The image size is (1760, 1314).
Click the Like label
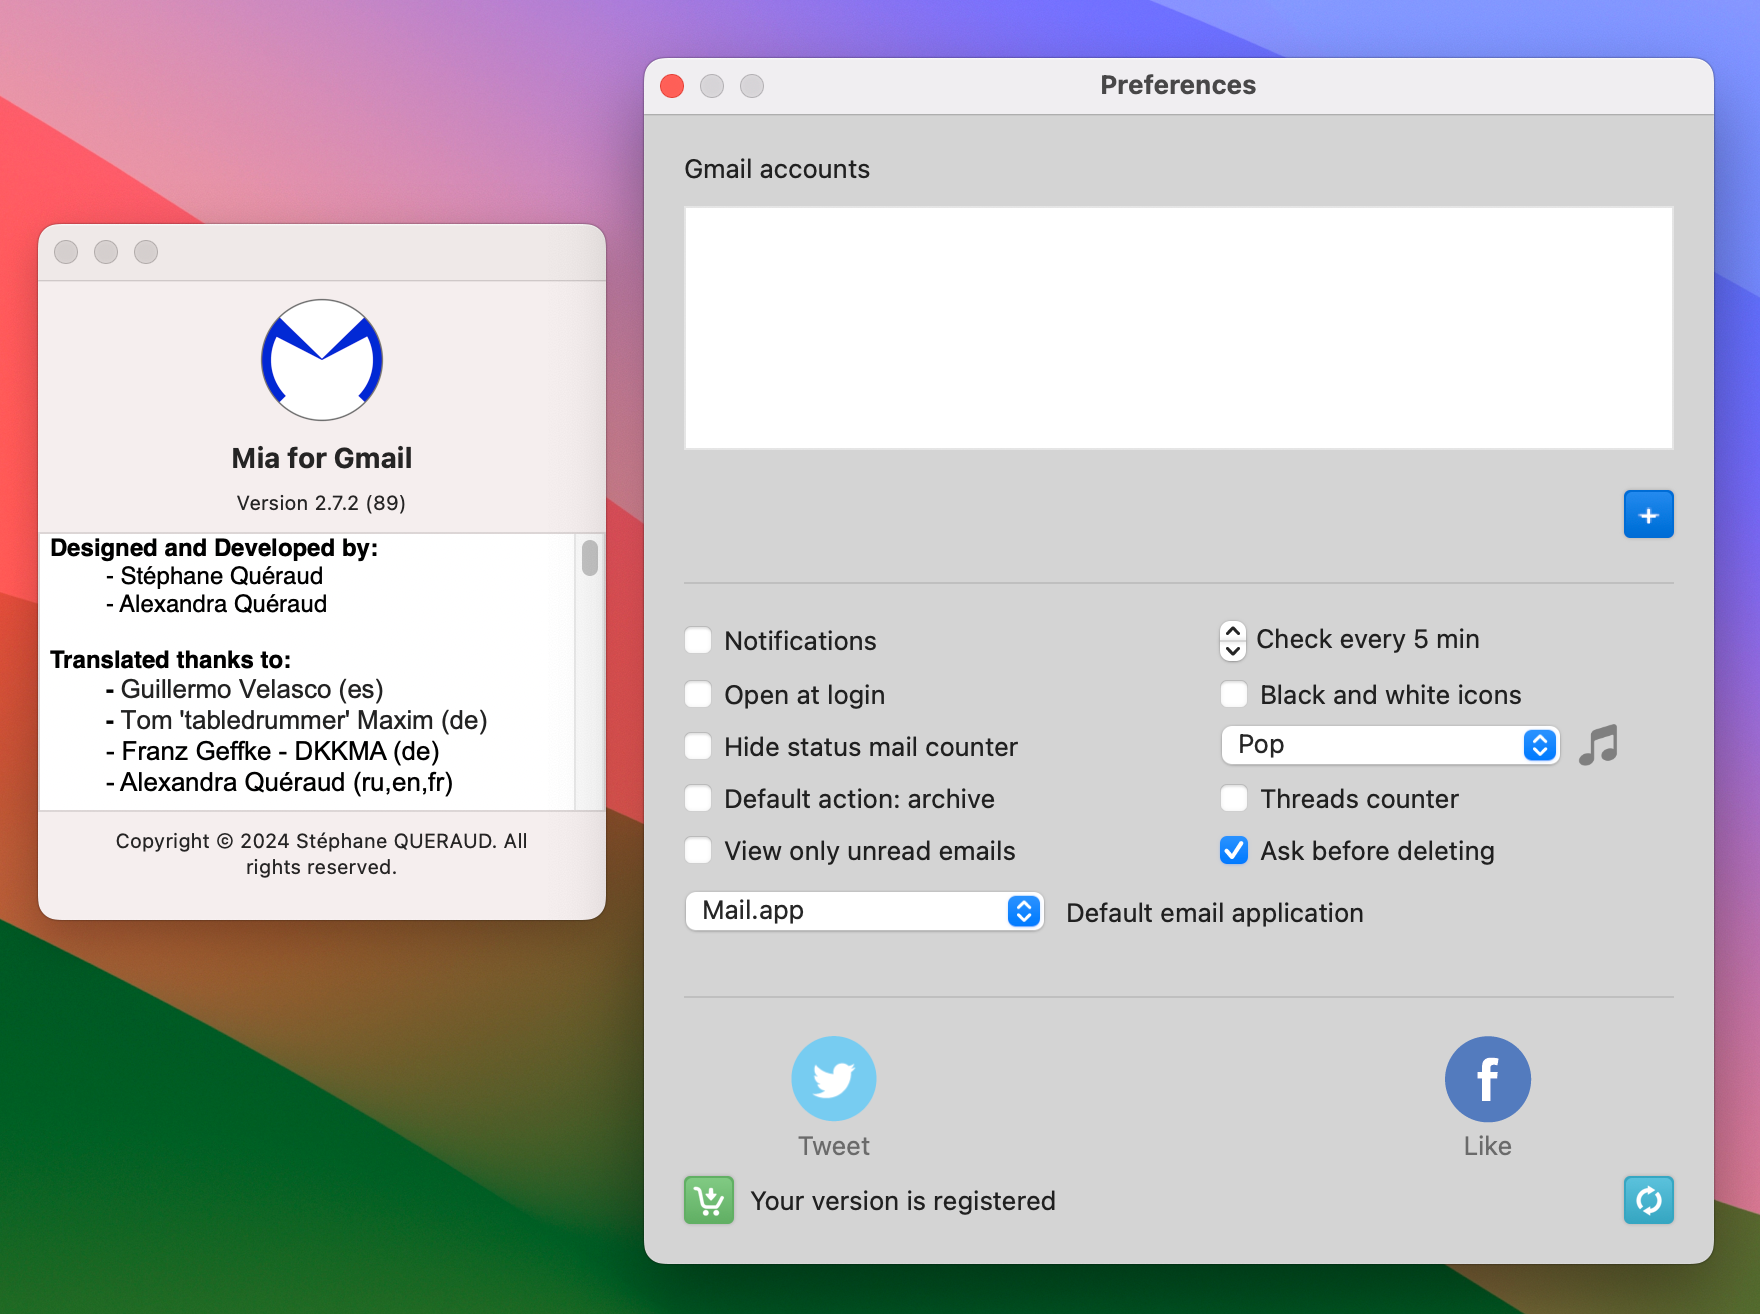pos(1487,1146)
